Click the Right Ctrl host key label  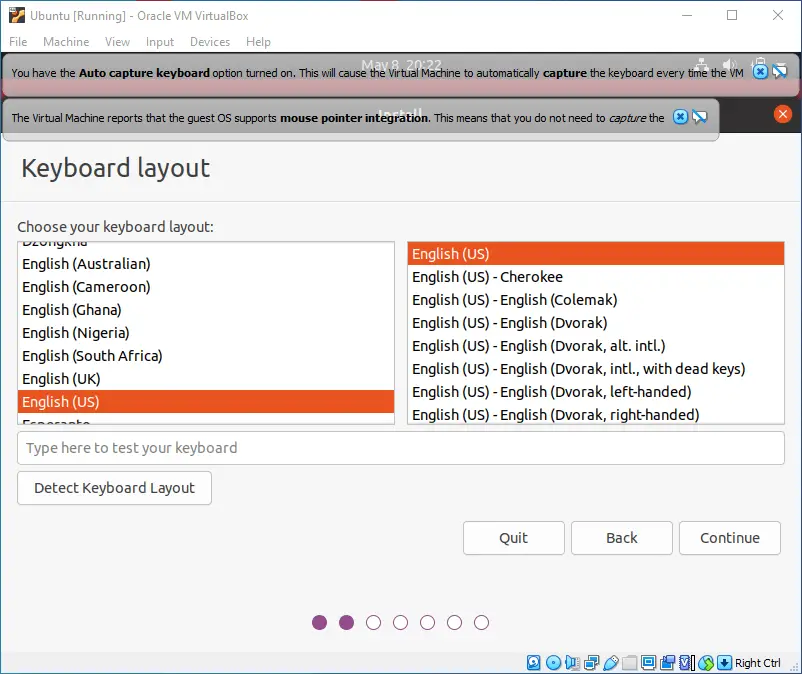tap(758, 663)
